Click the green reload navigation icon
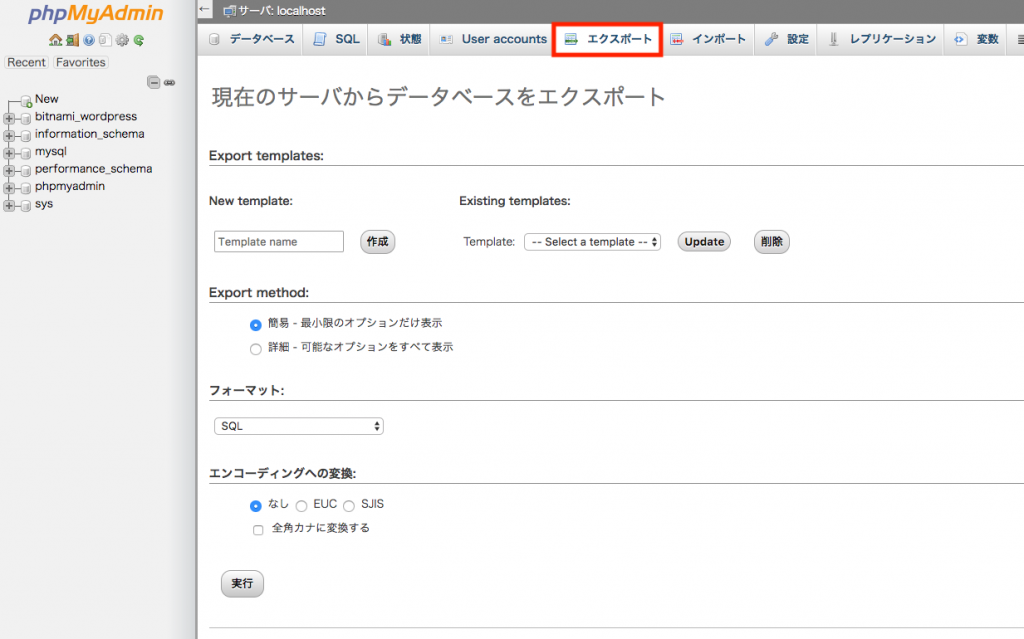This screenshot has width=1024, height=639. click(x=139, y=41)
